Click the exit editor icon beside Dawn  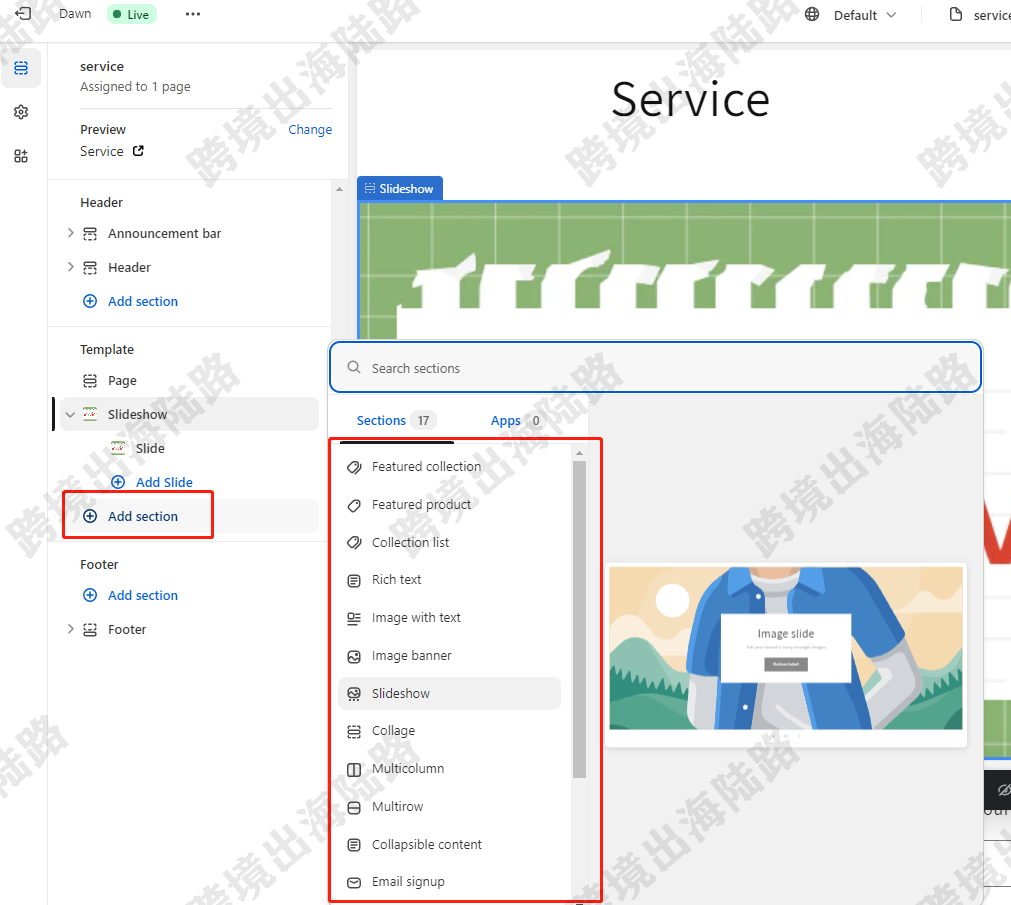click(x=23, y=14)
